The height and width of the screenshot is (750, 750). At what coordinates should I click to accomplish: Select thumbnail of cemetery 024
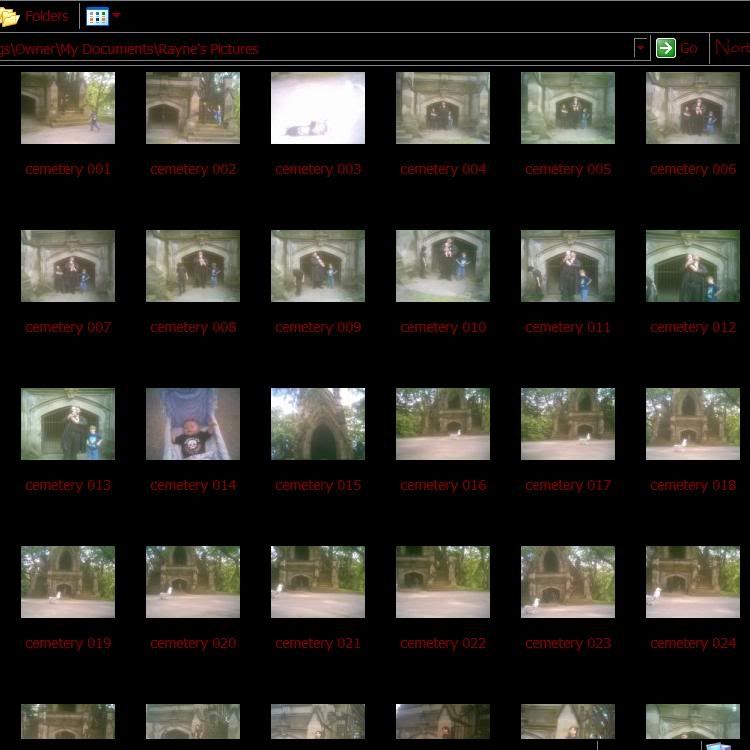(x=693, y=582)
